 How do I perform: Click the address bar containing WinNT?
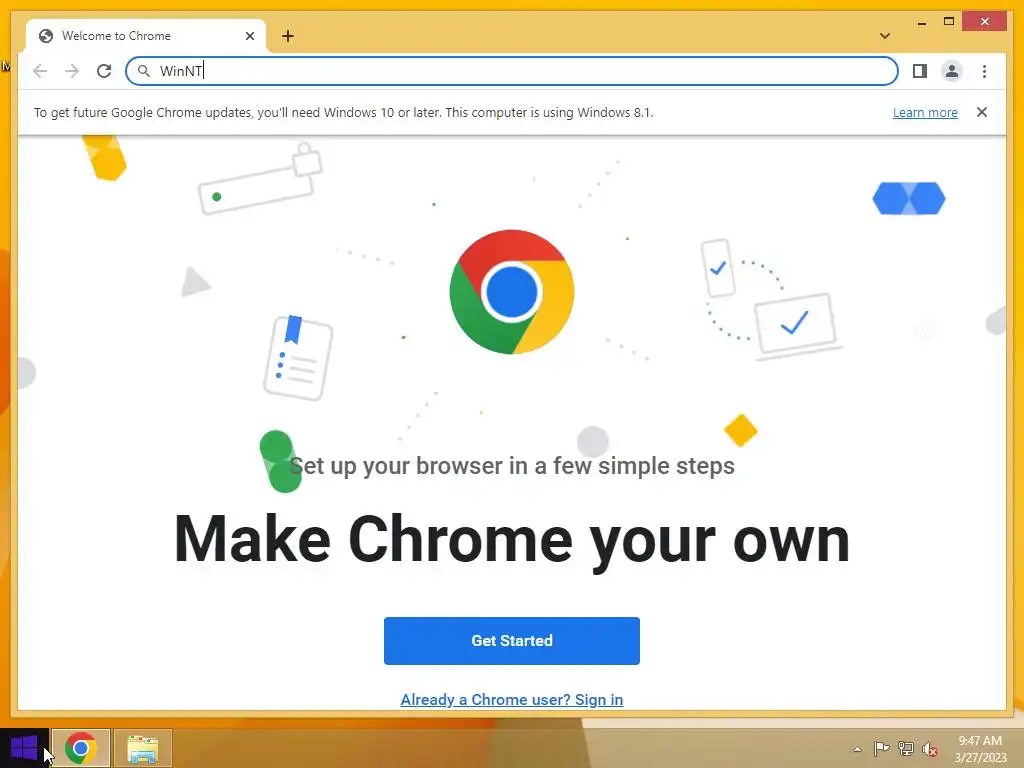tap(511, 71)
